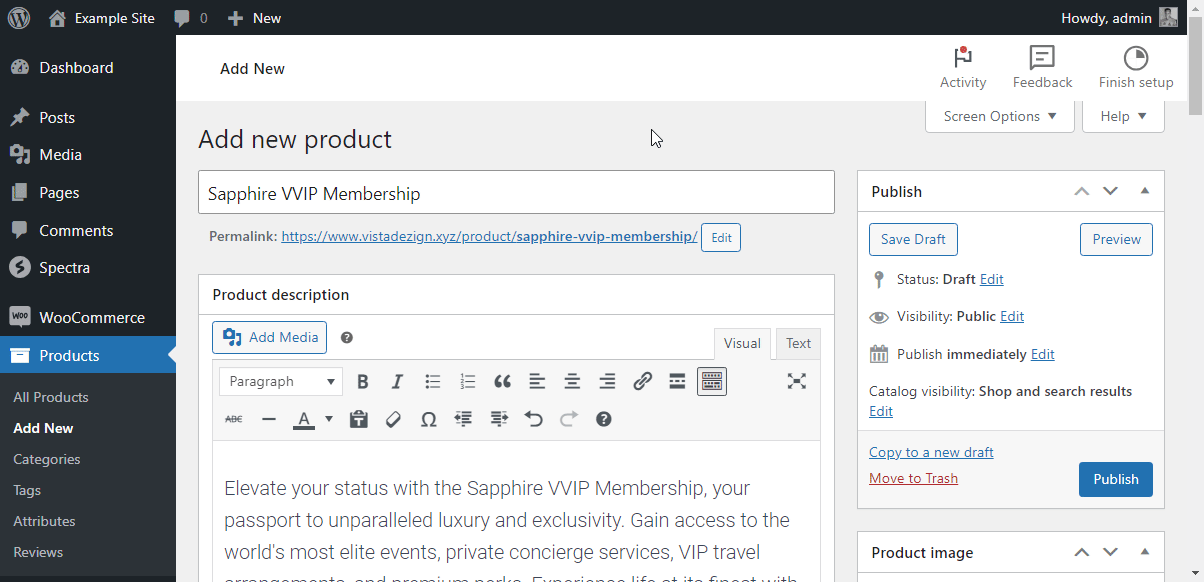1204x582 pixels.
Task: Open product Attributes submenu
Action: 44,521
